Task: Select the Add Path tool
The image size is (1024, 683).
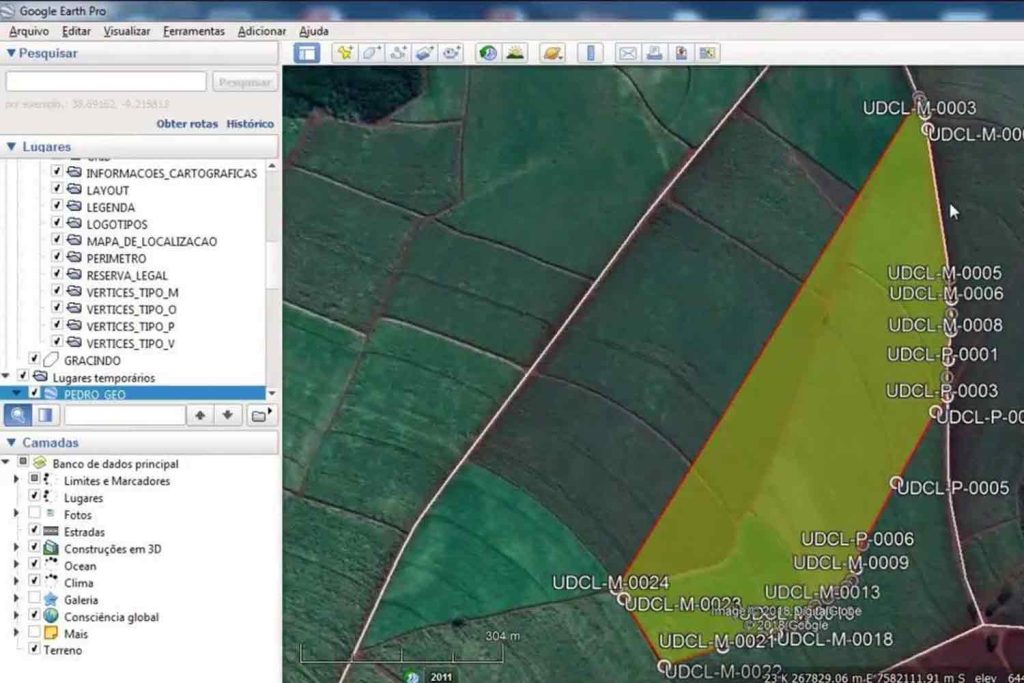Action: (x=398, y=53)
